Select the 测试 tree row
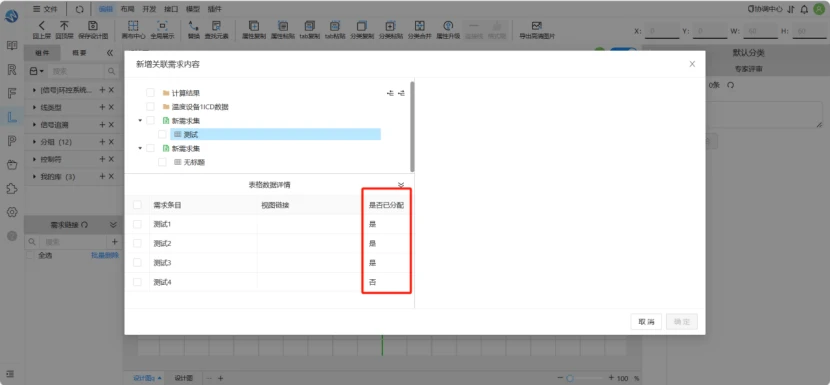Viewport: 831px width, 385px height. pos(275,134)
